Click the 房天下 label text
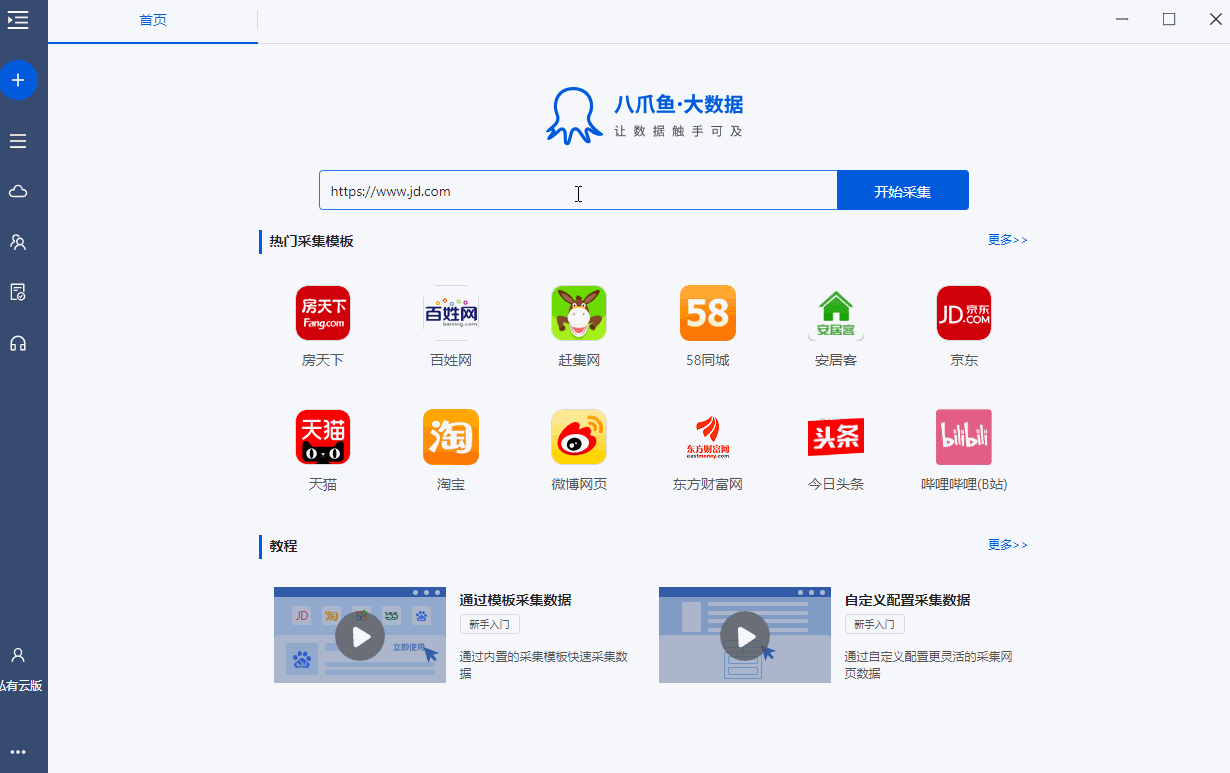 pos(323,360)
